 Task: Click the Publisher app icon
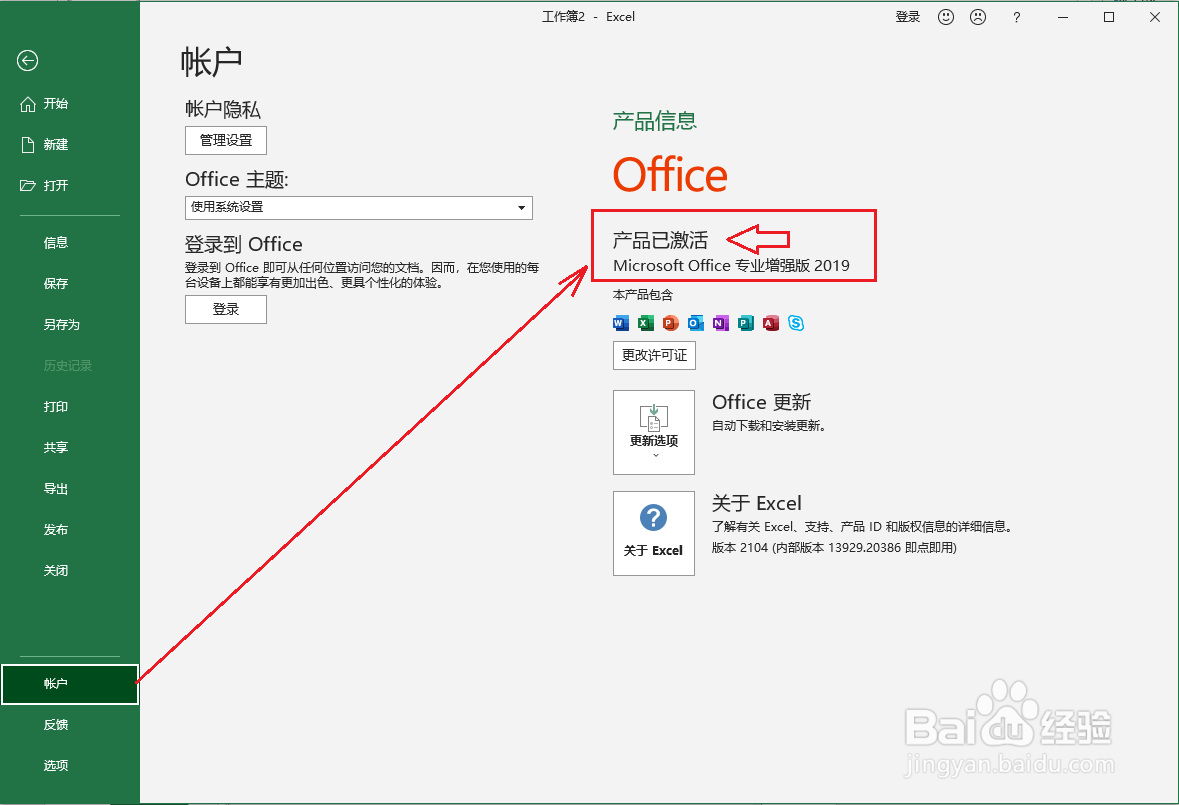[746, 323]
